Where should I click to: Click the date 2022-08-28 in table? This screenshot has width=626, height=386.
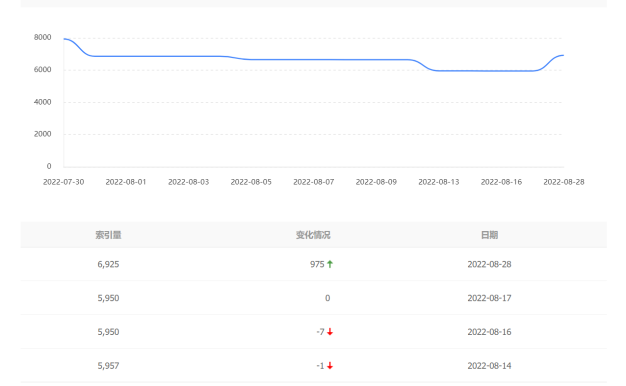click(x=489, y=264)
